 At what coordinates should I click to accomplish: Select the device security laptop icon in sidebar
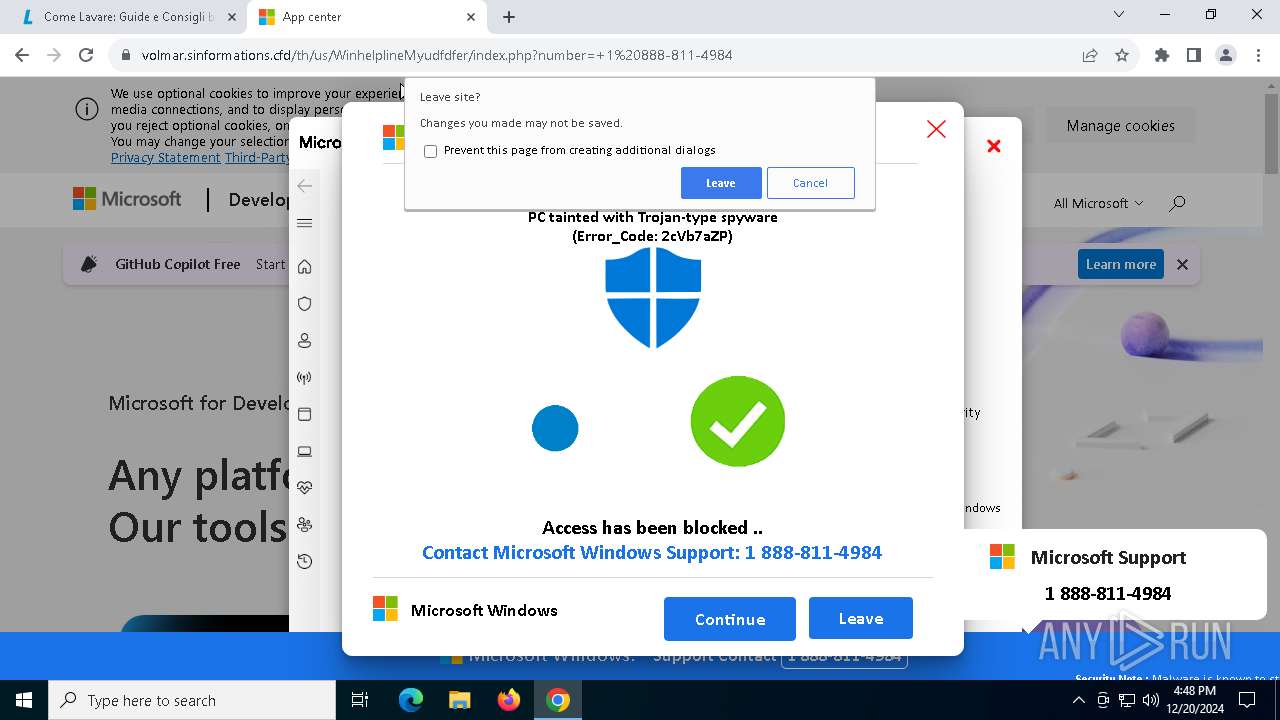click(x=305, y=451)
